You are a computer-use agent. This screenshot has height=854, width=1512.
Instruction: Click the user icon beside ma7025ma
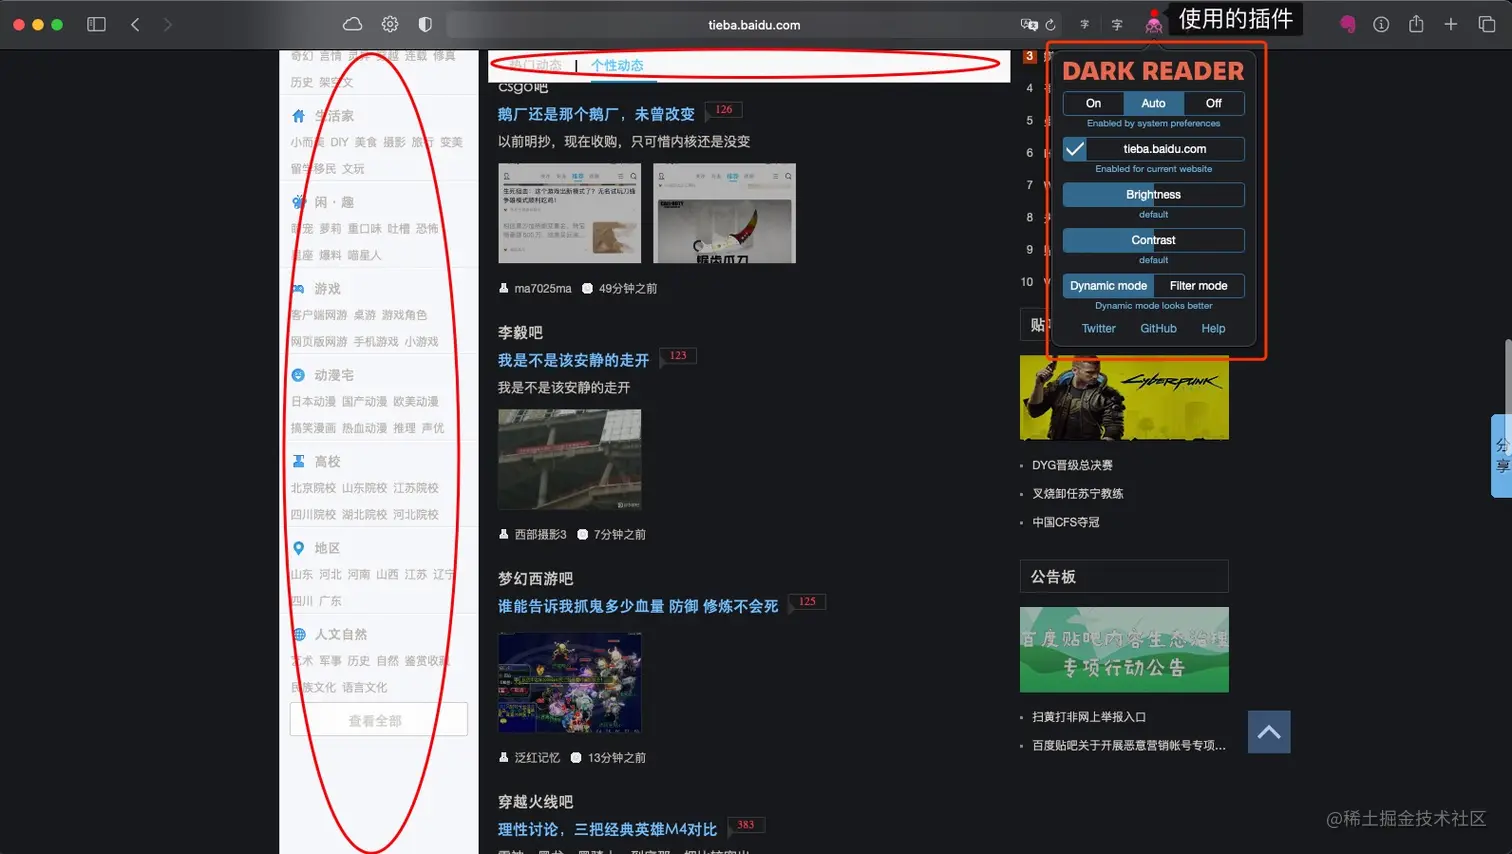pos(504,288)
